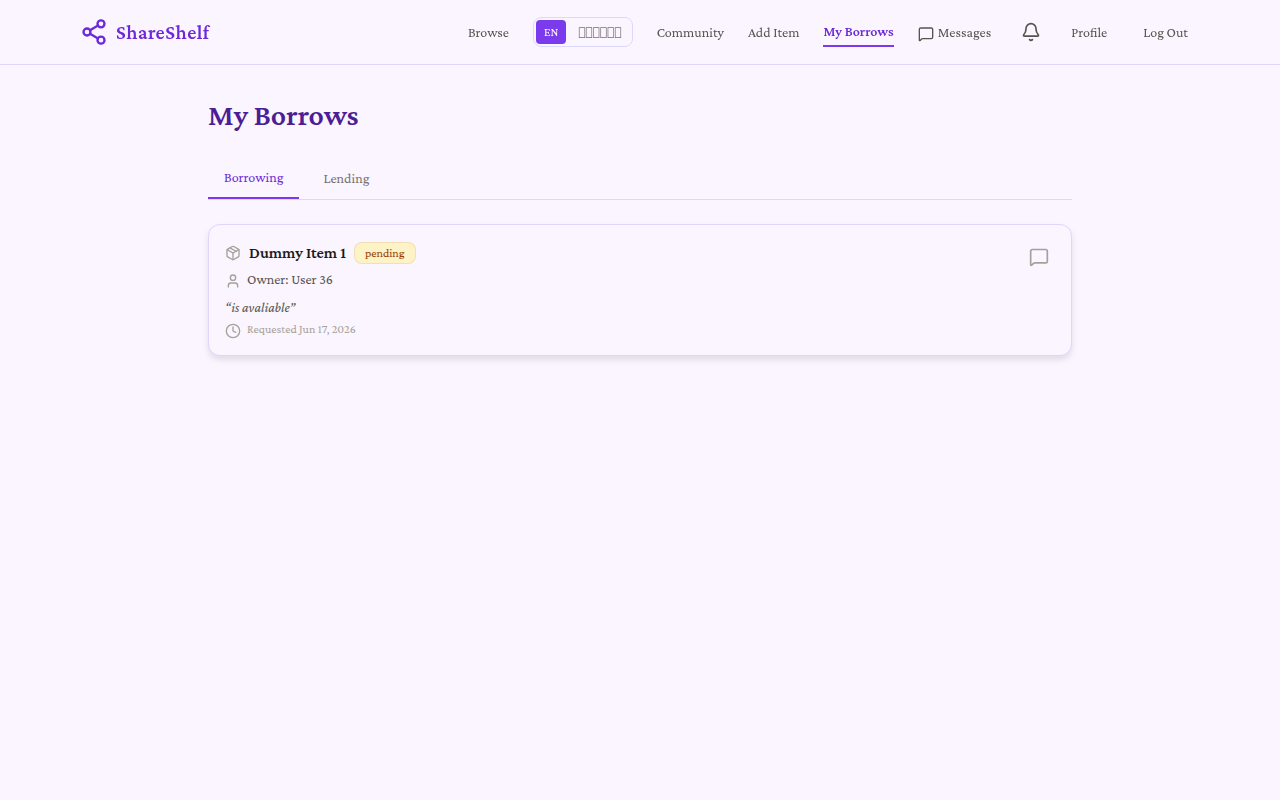The height and width of the screenshot is (800, 1280).
Task: Open chat with the card's message icon
Action: click(1039, 257)
